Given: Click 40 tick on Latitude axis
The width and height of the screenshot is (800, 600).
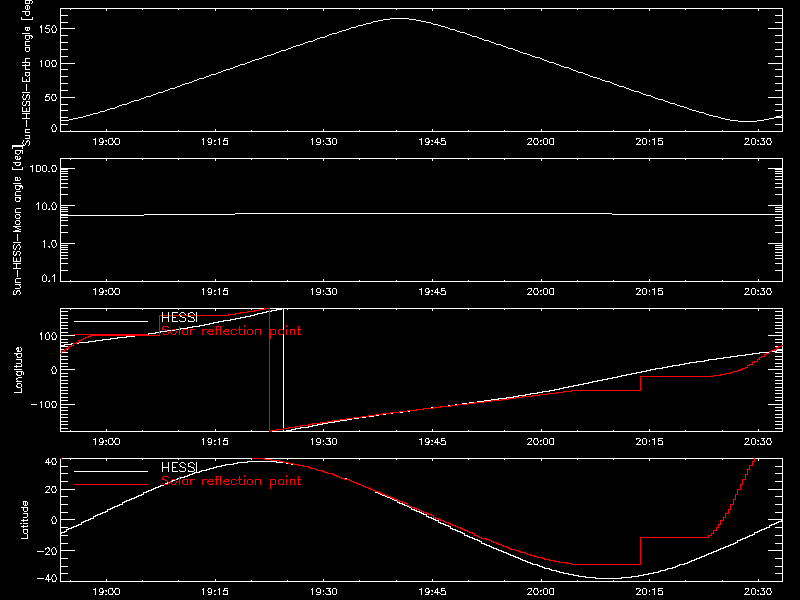Looking at the screenshot, I should pos(52,462).
